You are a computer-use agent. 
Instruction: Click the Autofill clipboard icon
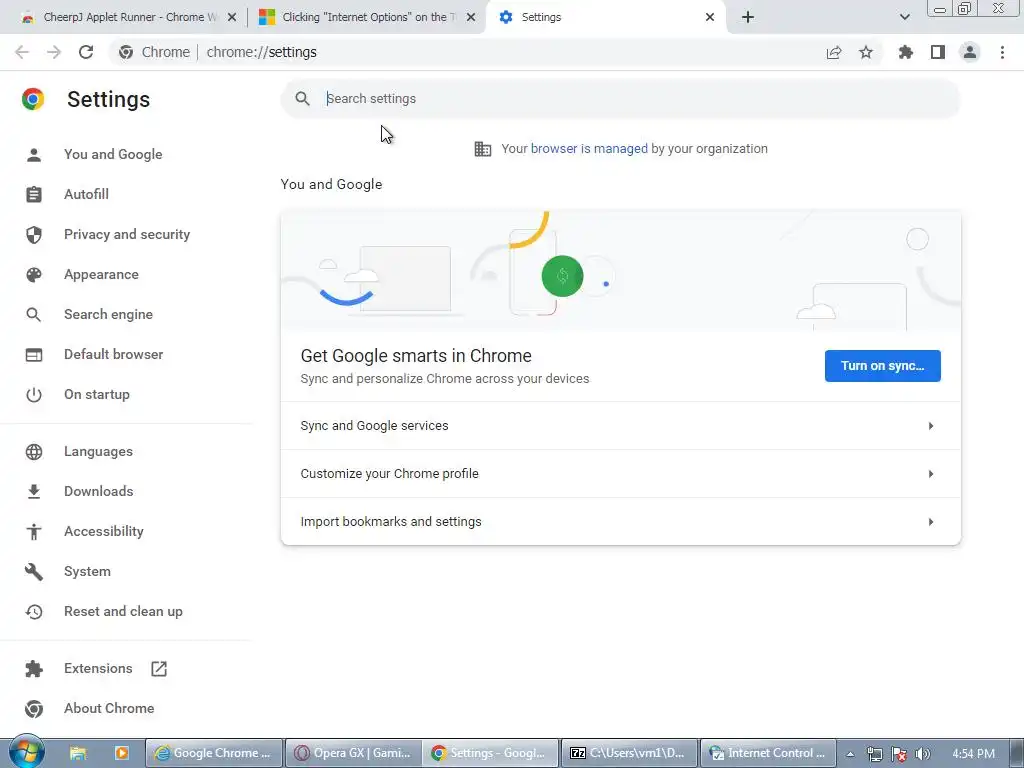34,195
